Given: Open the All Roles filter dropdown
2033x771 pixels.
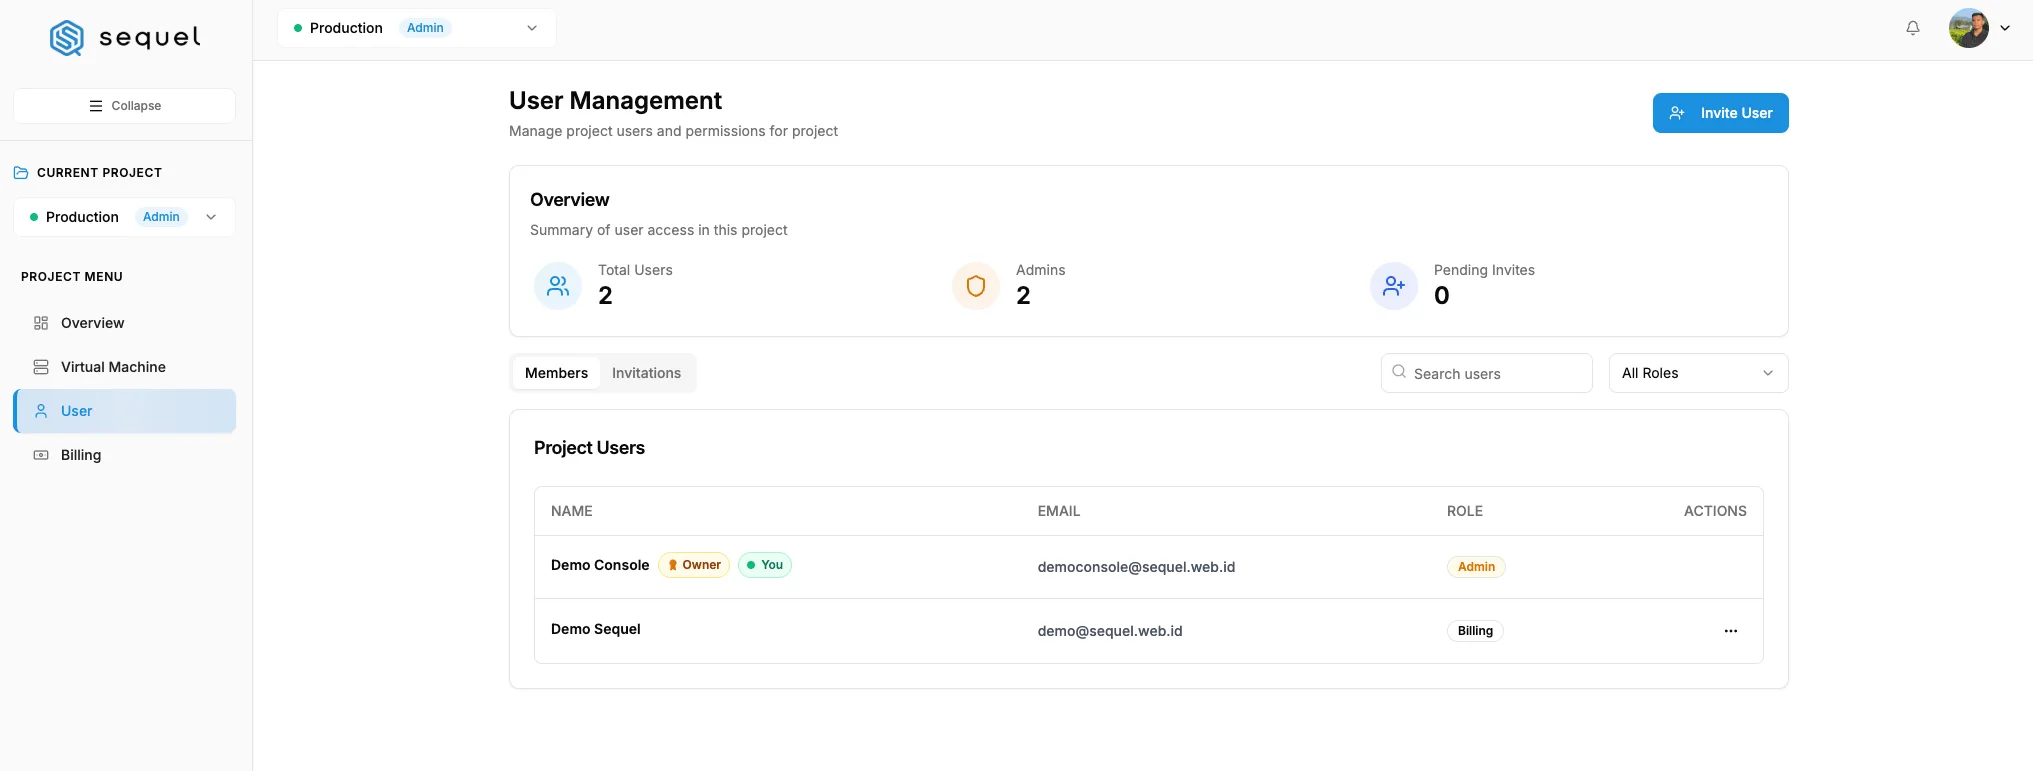Looking at the screenshot, I should pyautogui.click(x=1698, y=373).
